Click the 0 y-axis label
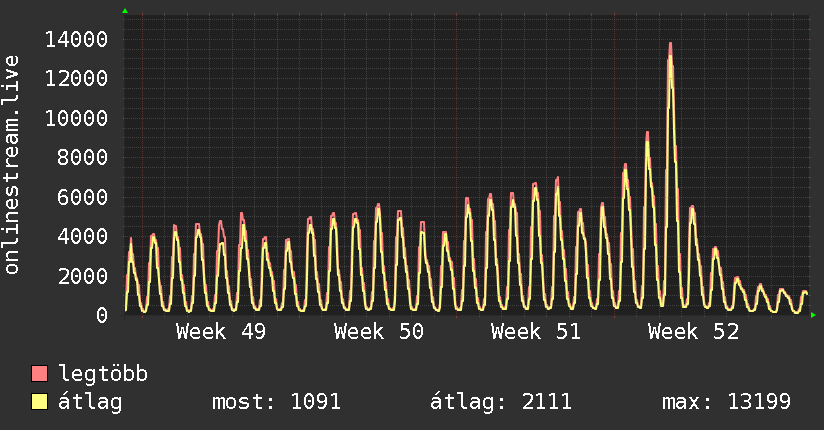This screenshot has height=430, width=824. (x=101, y=315)
